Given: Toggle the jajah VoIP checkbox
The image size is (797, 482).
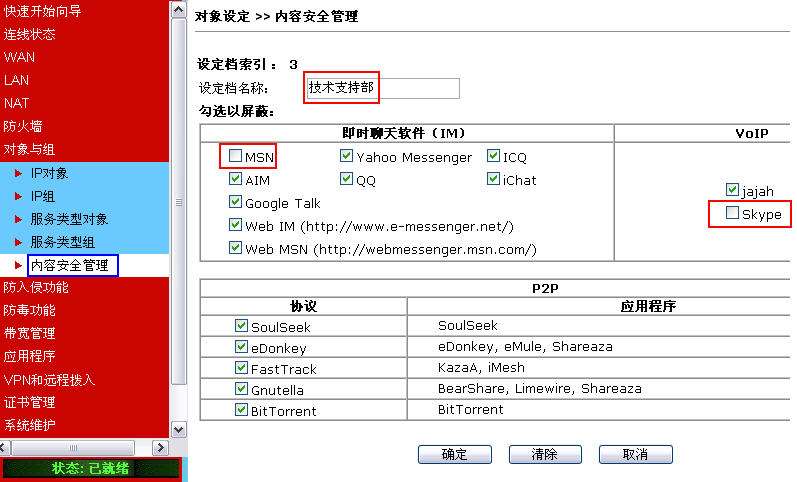Looking at the screenshot, I should pos(732,190).
